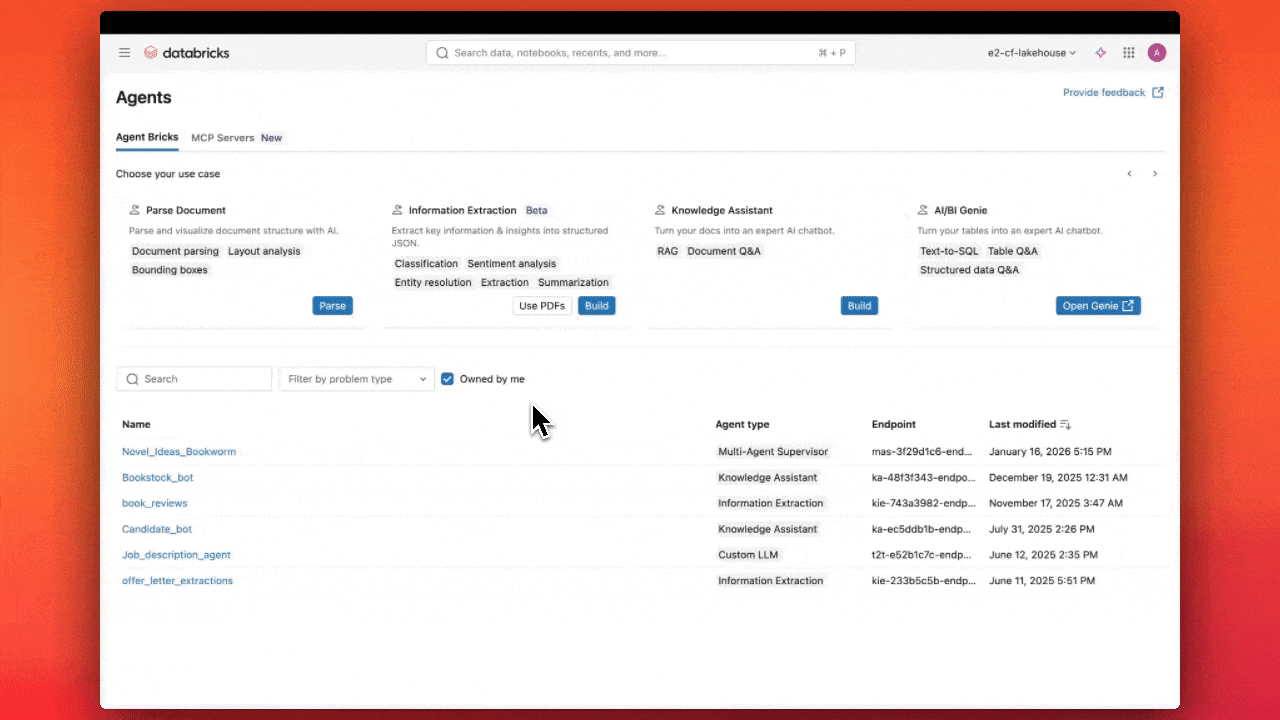
Task: Switch to the MCP Servers tab
Action: 222,137
